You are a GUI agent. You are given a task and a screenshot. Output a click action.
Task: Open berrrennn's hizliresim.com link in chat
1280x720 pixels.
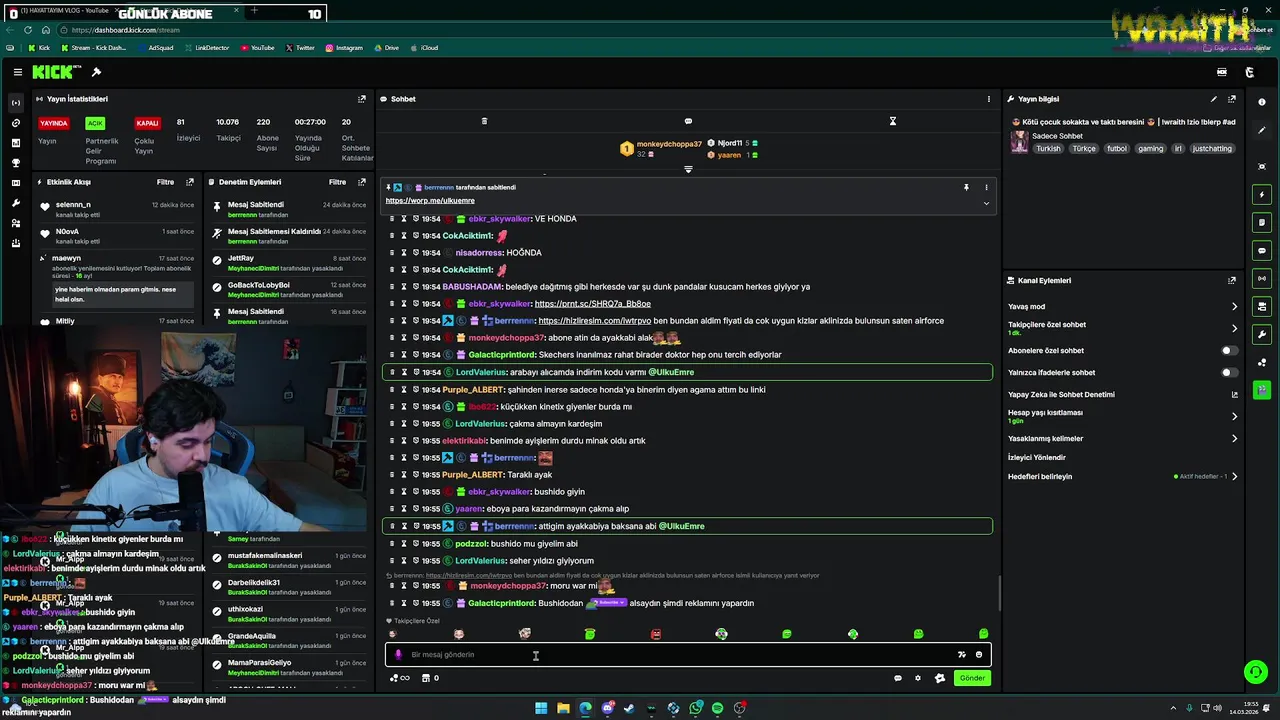tap(594, 321)
